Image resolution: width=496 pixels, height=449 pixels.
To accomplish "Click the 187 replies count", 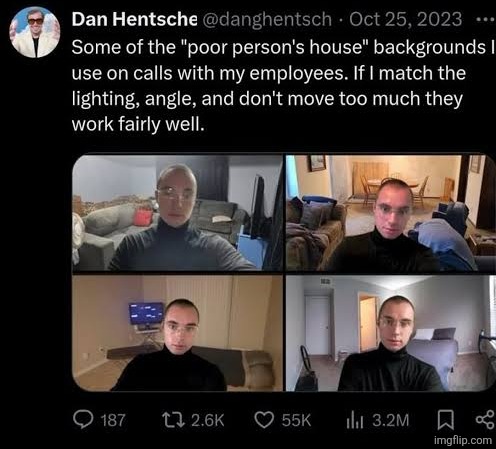I will (x=113, y=420).
